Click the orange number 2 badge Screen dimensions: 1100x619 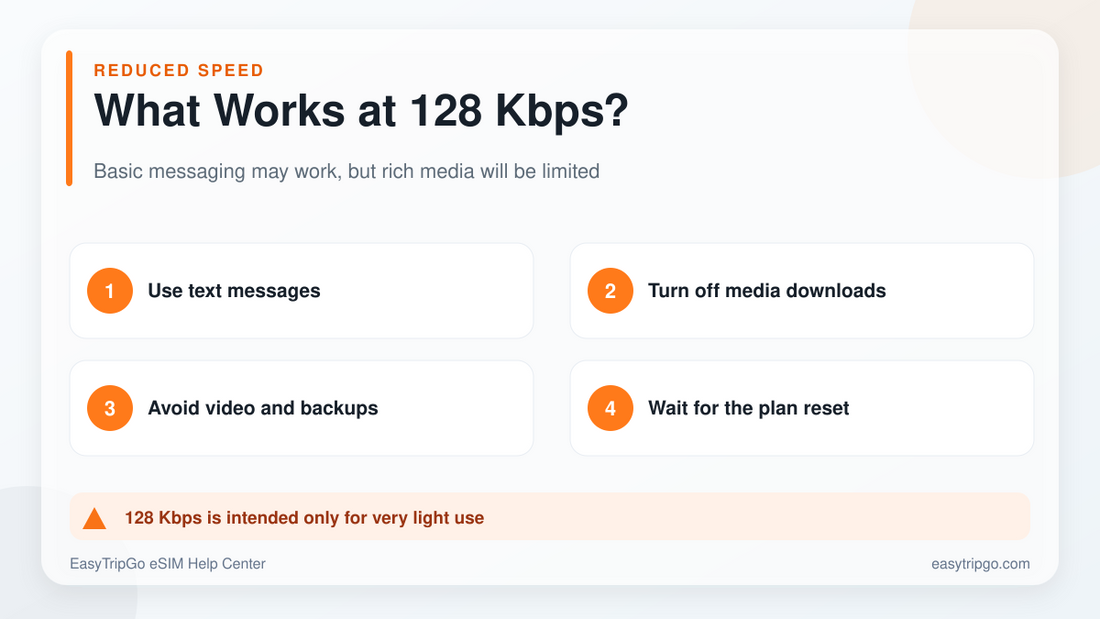pyautogui.click(x=610, y=291)
